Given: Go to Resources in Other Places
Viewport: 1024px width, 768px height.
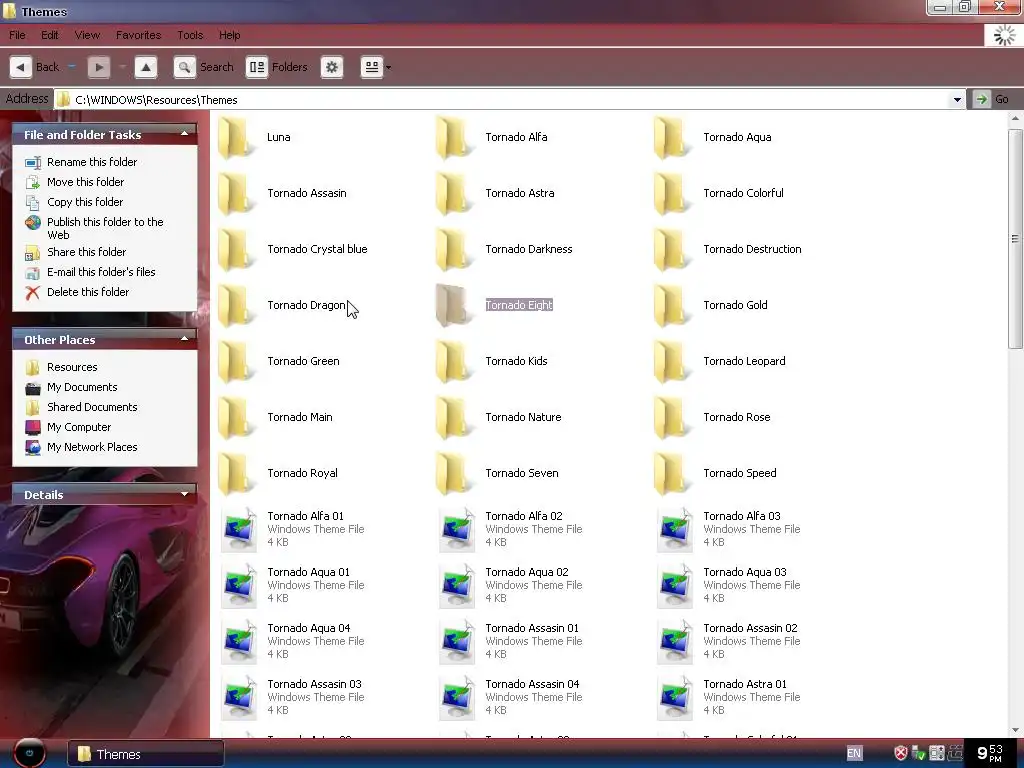Looking at the screenshot, I should (x=72, y=367).
